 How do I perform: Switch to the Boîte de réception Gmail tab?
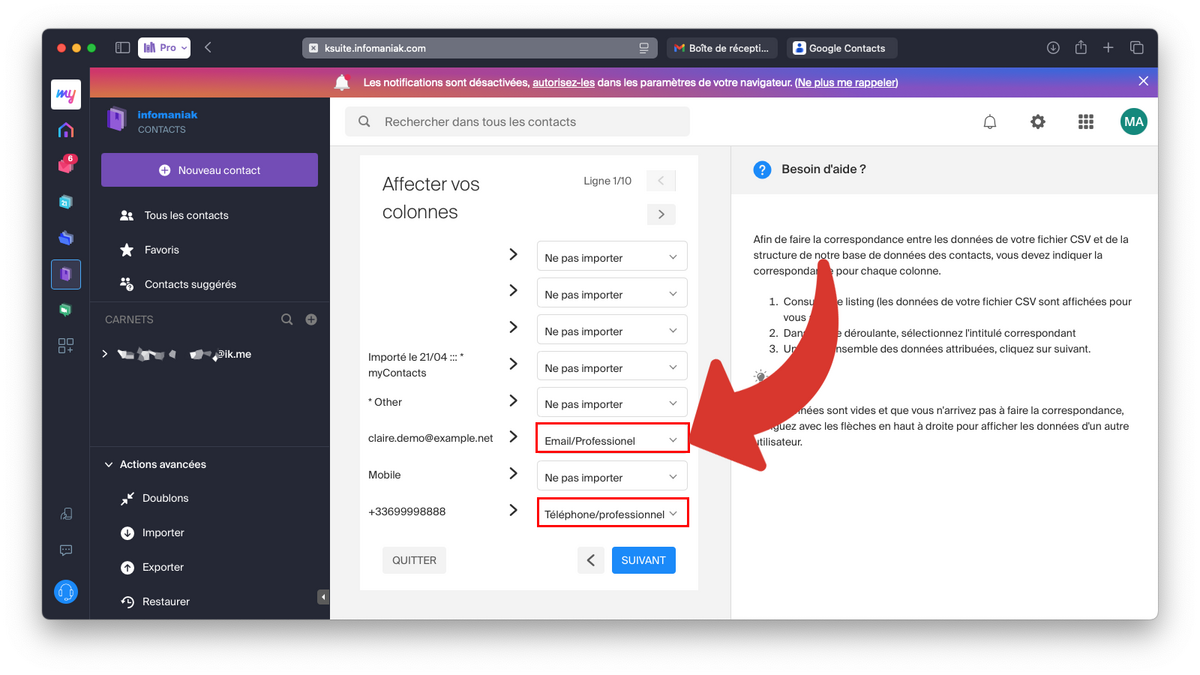[721, 48]
